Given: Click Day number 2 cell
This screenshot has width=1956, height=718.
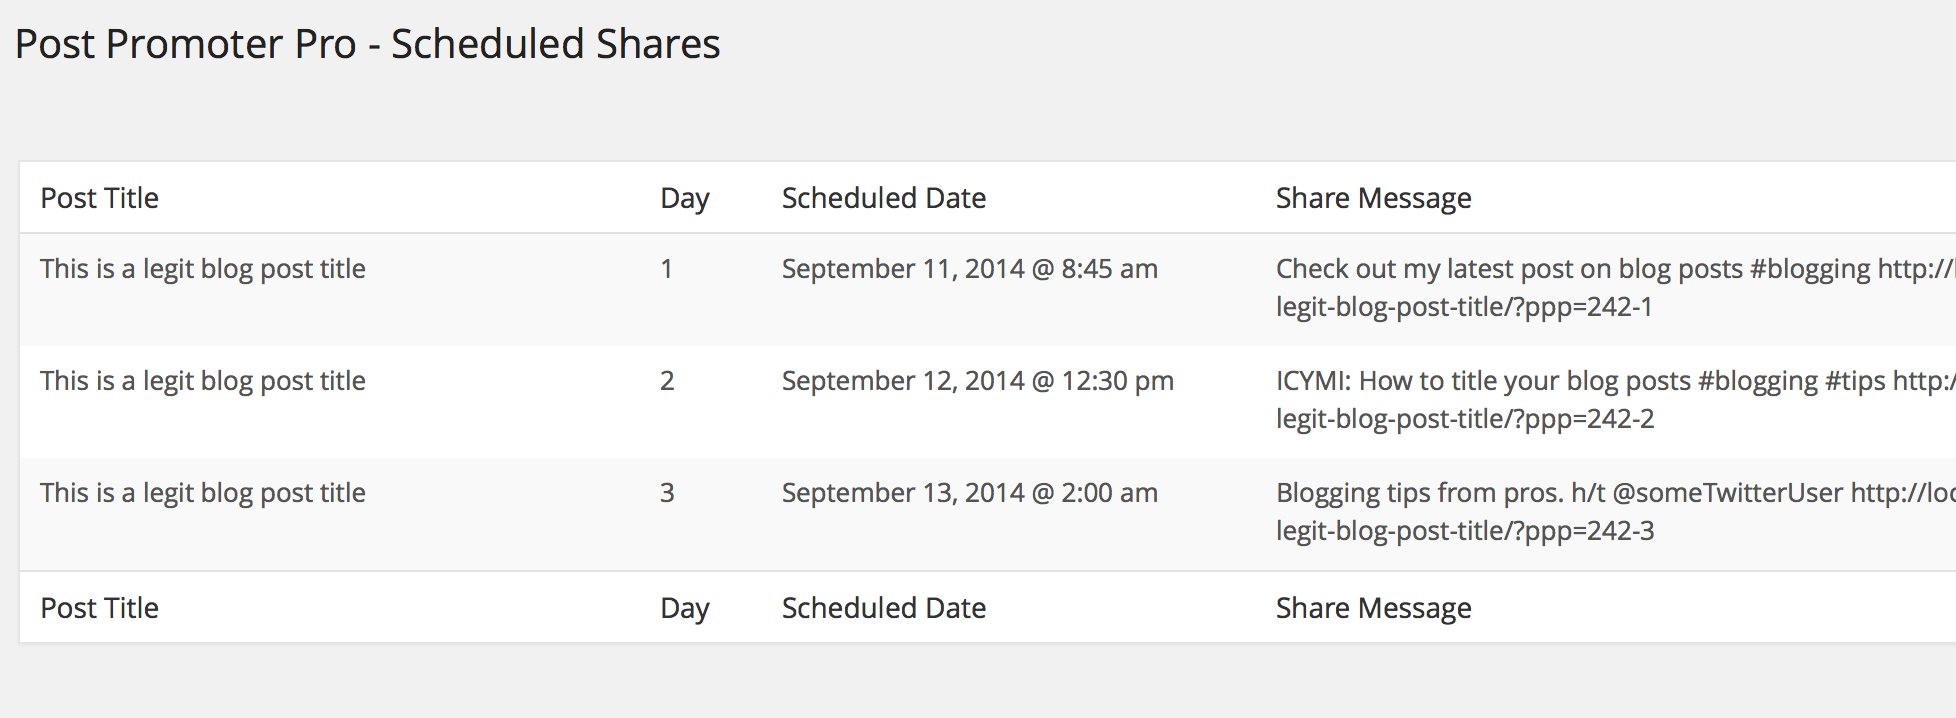Looking at the screenshot, I should point(667,381).
